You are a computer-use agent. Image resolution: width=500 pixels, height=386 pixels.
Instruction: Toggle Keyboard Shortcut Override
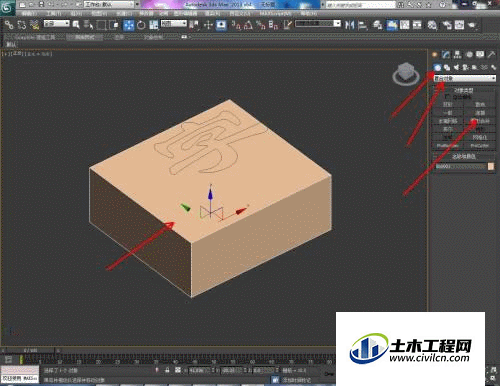coord(221,25)
